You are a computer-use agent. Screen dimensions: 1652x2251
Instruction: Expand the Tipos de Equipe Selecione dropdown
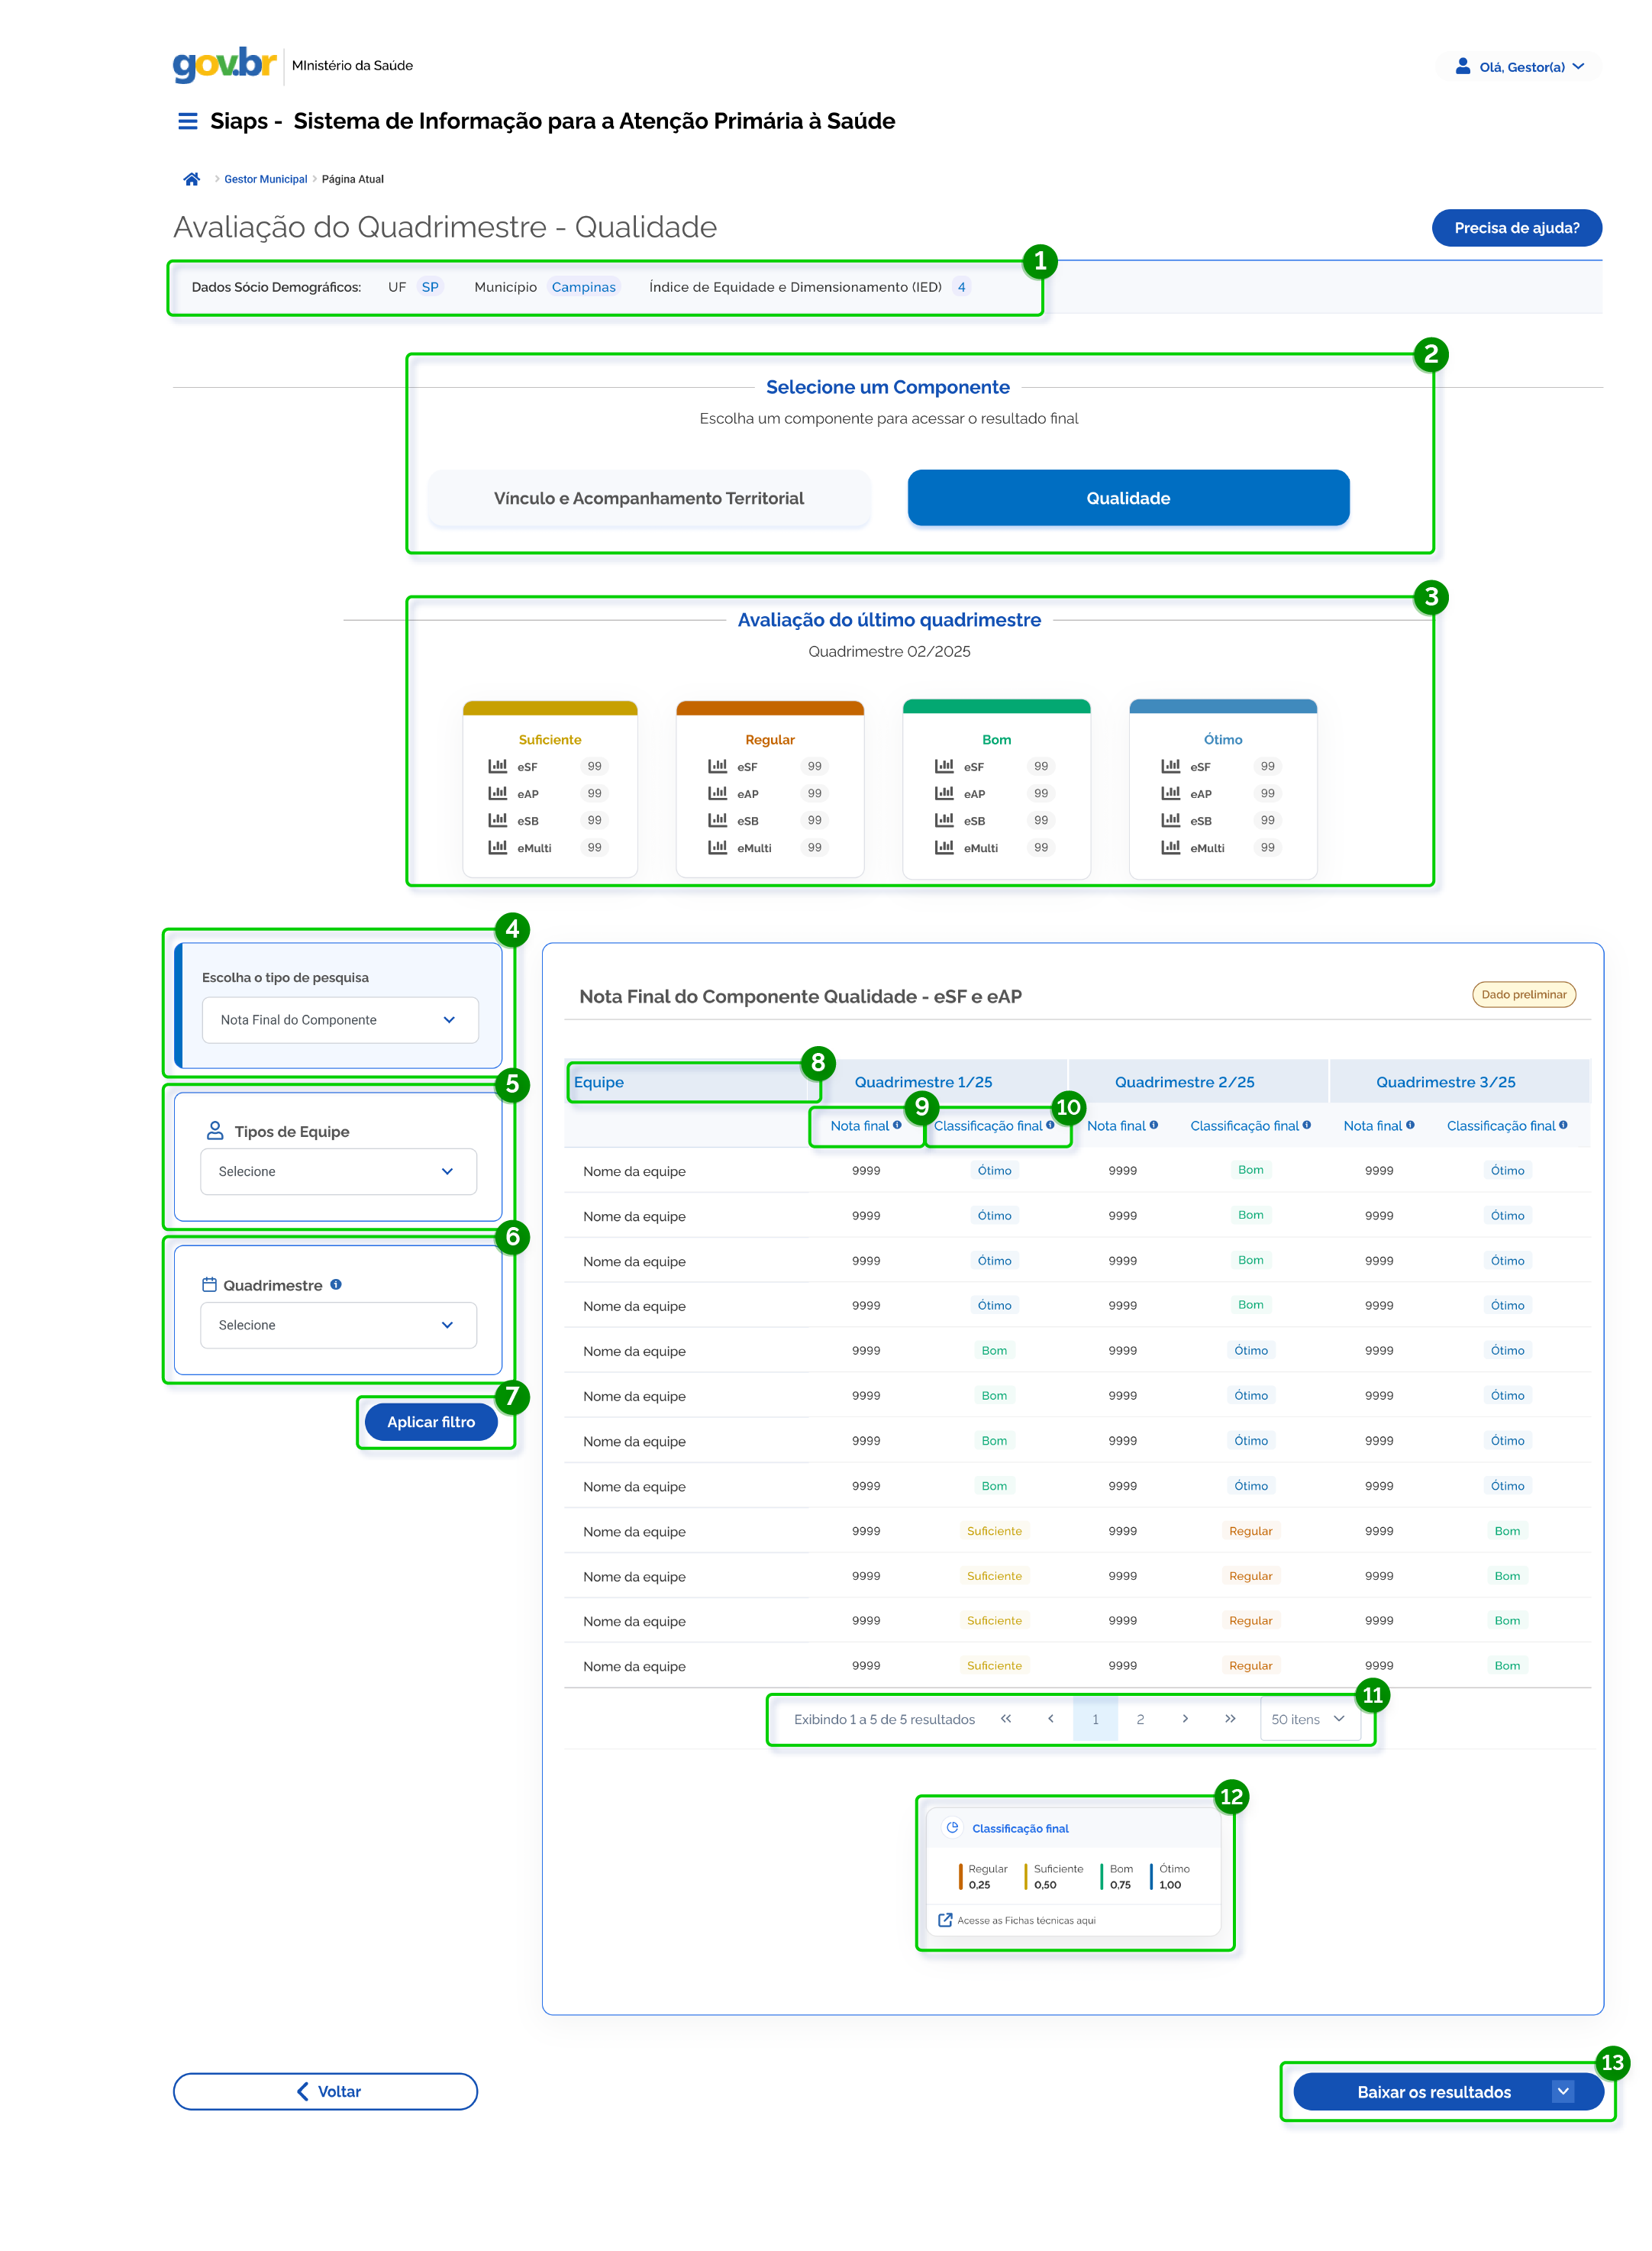coord(338,1171)
